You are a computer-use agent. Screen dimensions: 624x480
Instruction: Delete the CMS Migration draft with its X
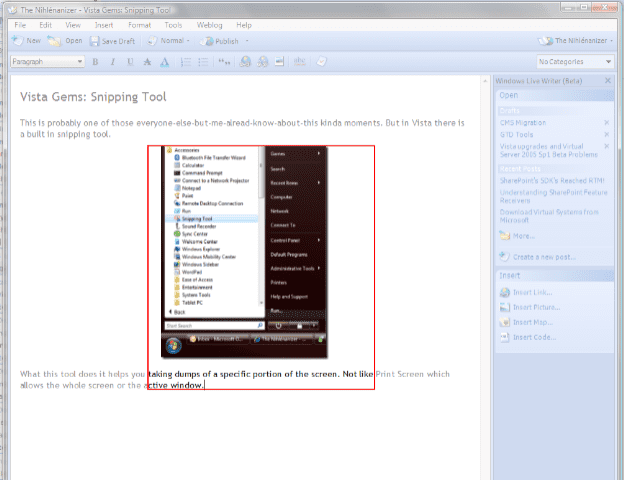pos(606,123)
